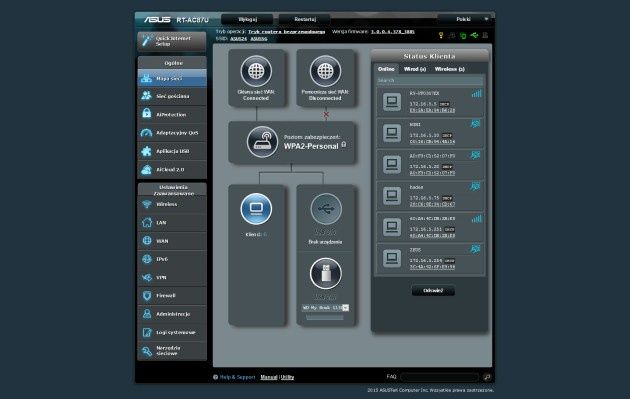Image resolution: width=630 pixels, height=399 pixels.
Task: Click the WAN globe icon in sidebar
Action: tap(147, 240)
